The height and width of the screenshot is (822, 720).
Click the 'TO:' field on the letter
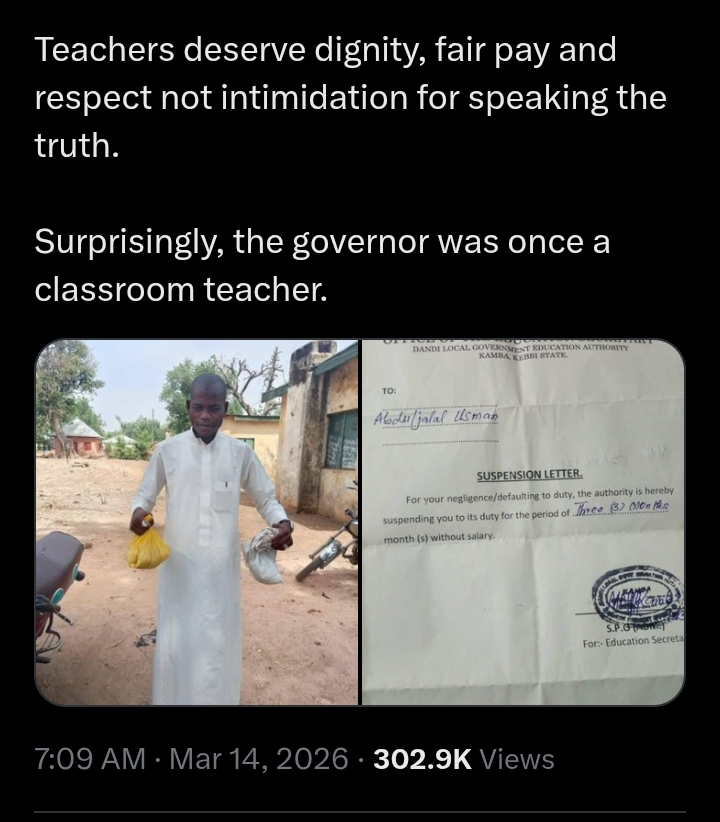click(x=389, y=391)
